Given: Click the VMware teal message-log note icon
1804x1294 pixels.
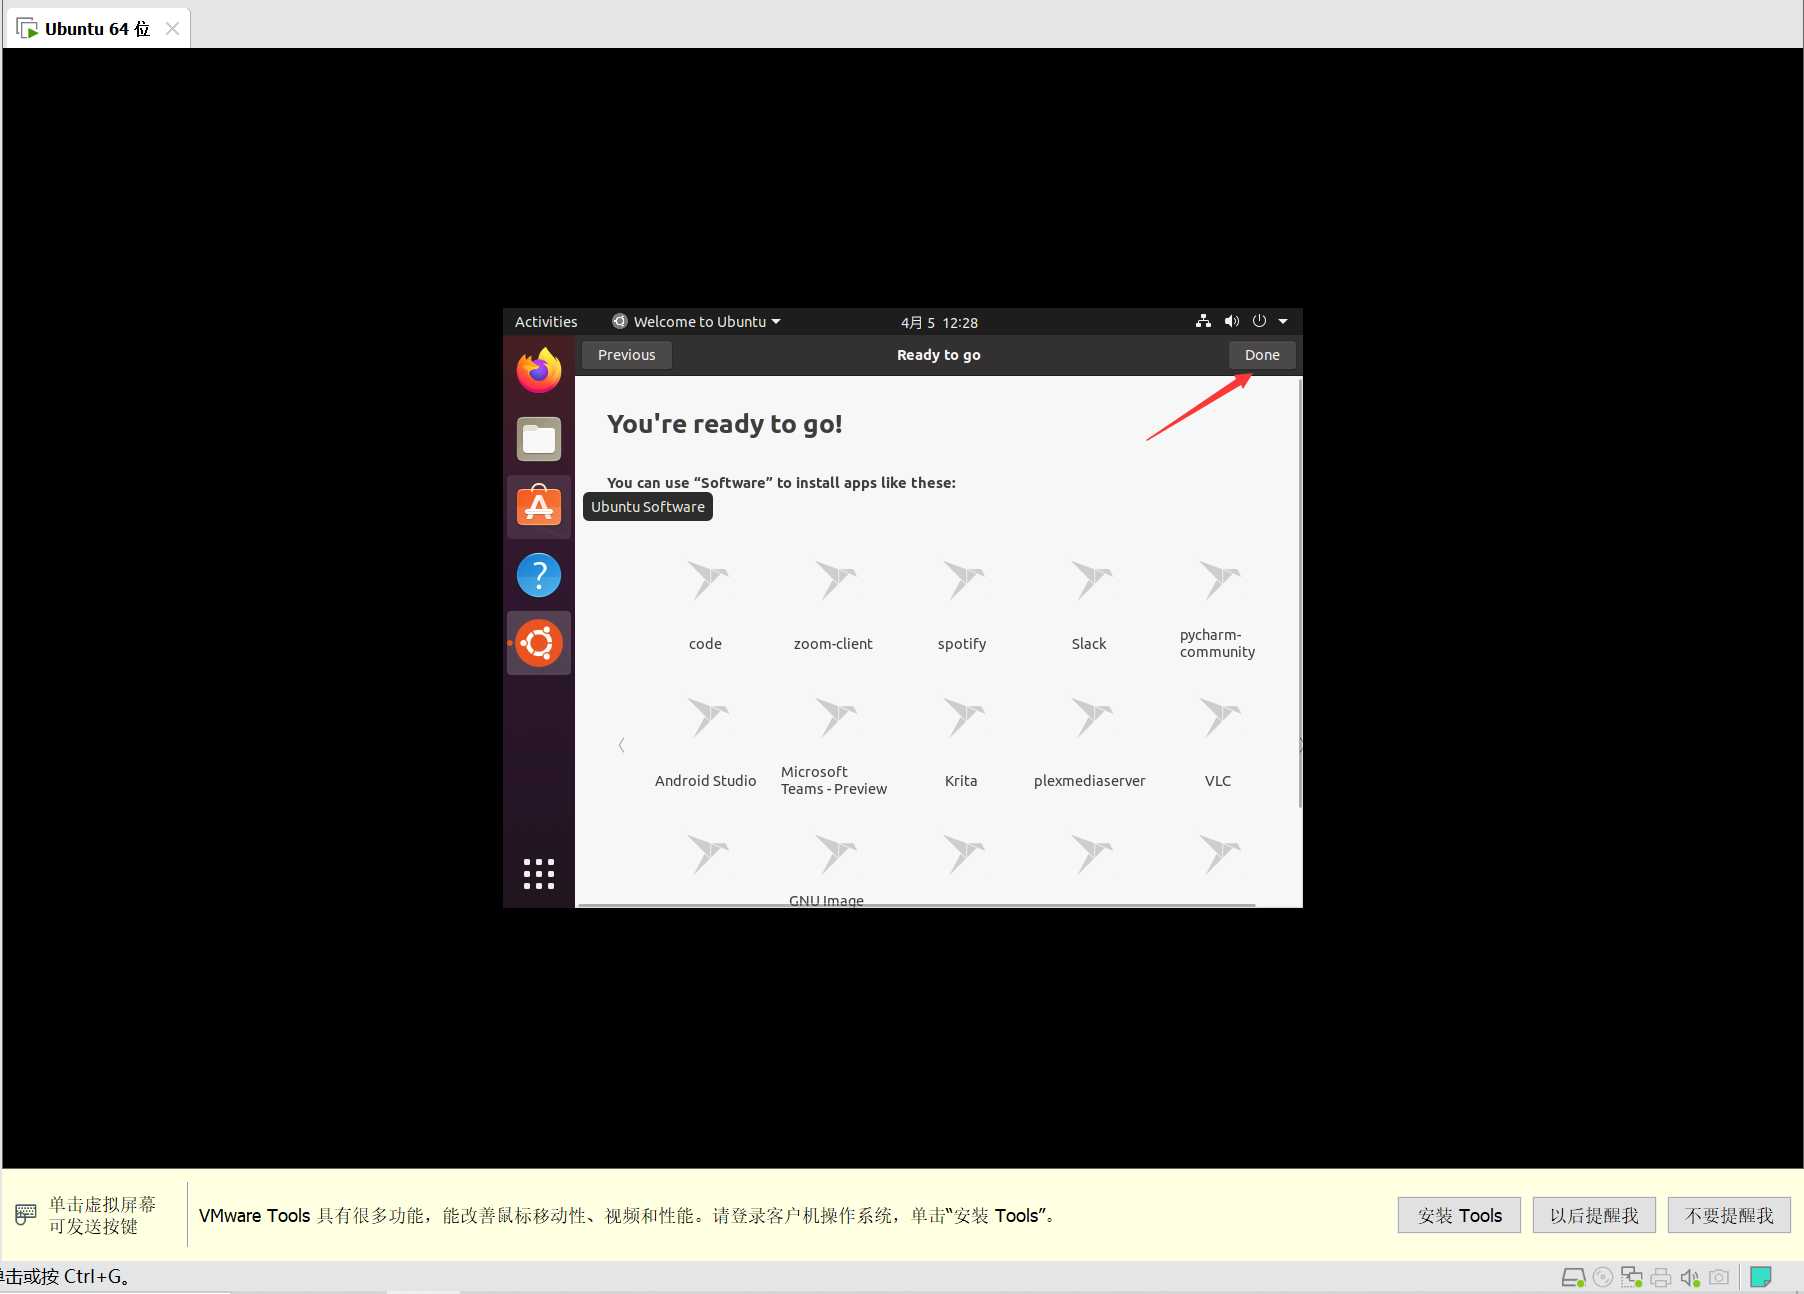Looking at the screenshot, I should [1761, 1277].
